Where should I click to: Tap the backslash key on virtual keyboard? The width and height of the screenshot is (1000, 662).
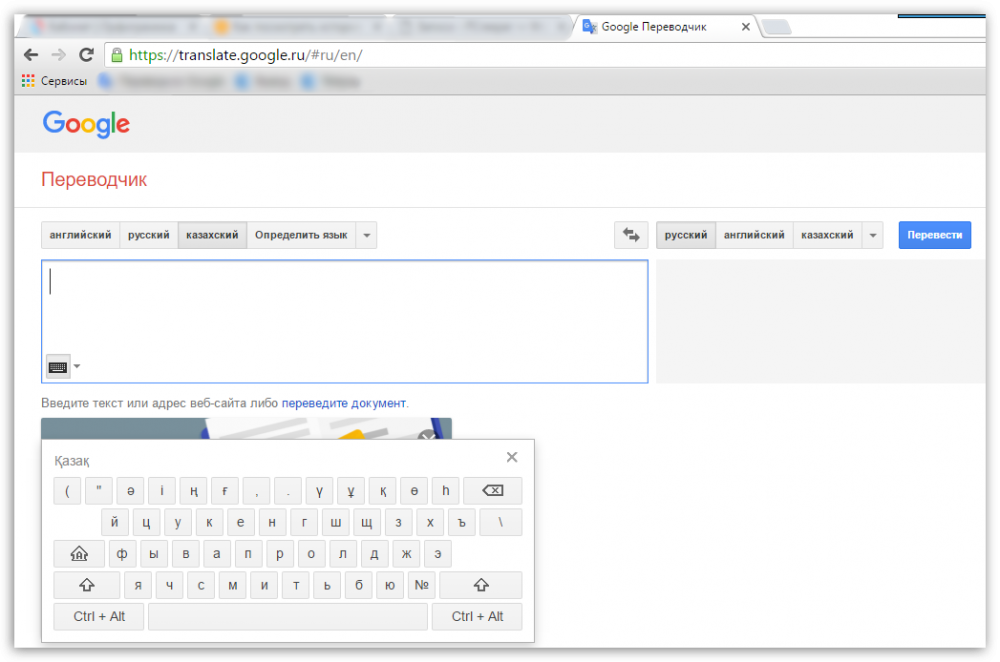(501, 522)
